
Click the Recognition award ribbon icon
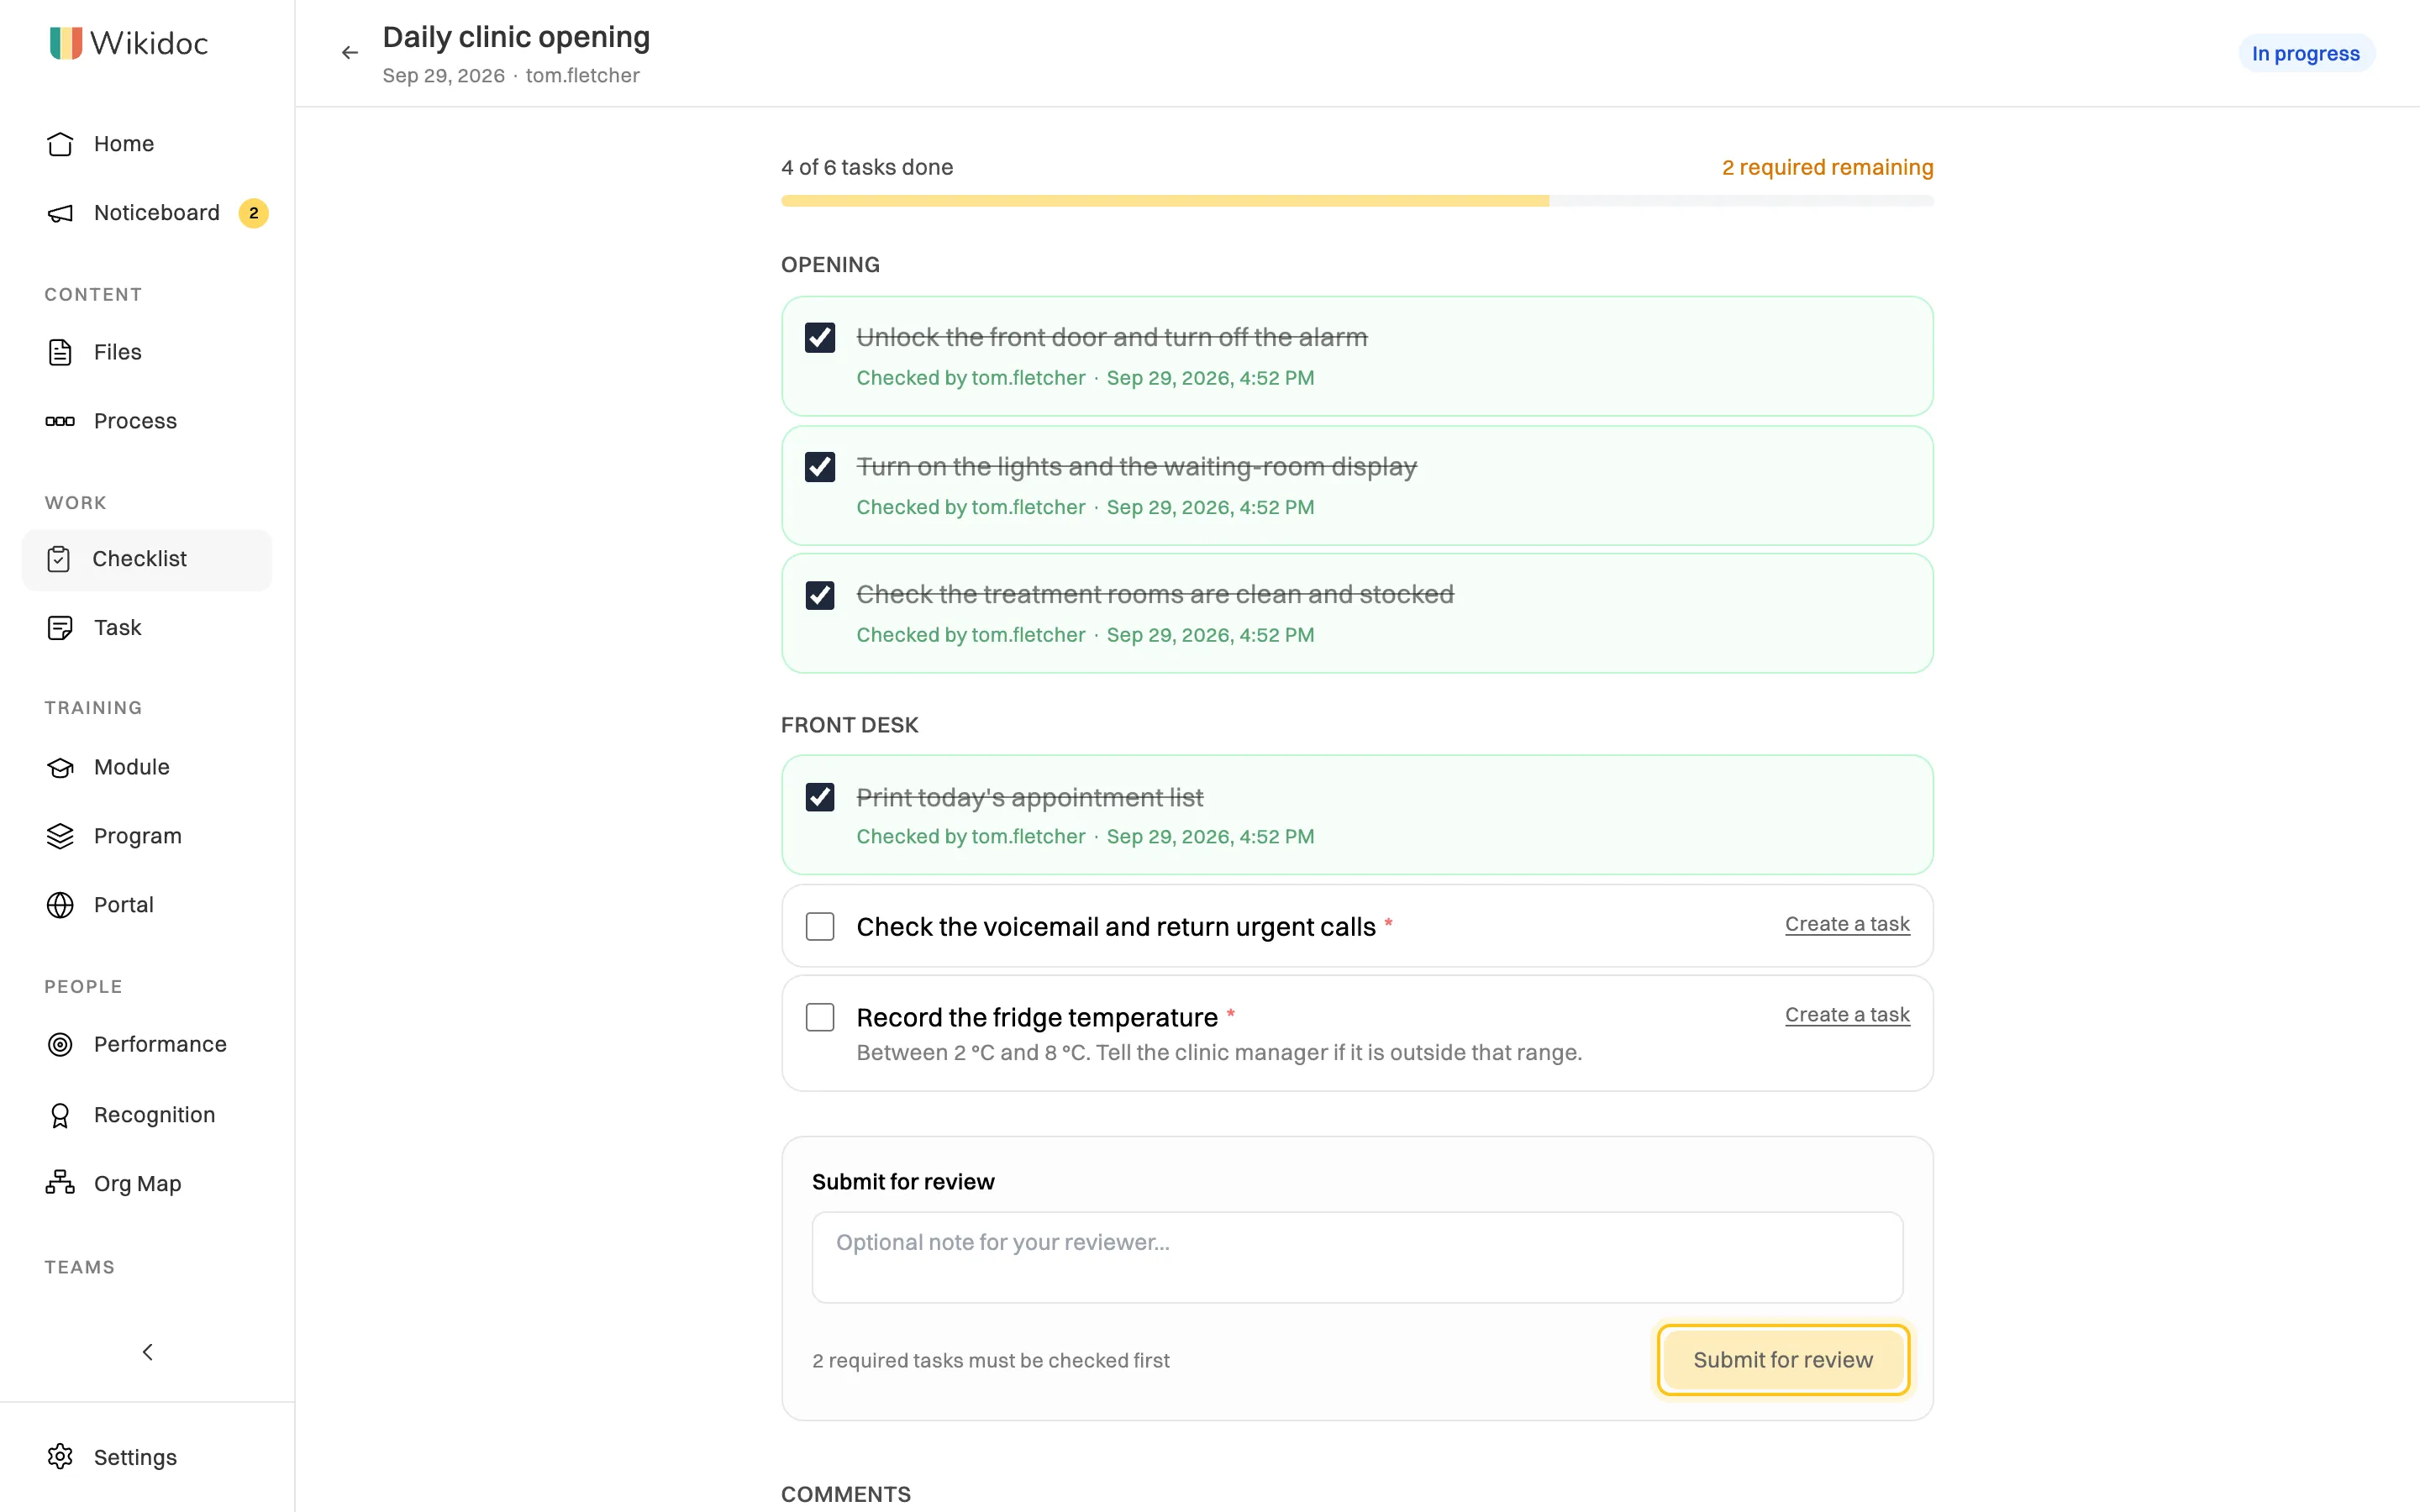tap(60, 1115)
